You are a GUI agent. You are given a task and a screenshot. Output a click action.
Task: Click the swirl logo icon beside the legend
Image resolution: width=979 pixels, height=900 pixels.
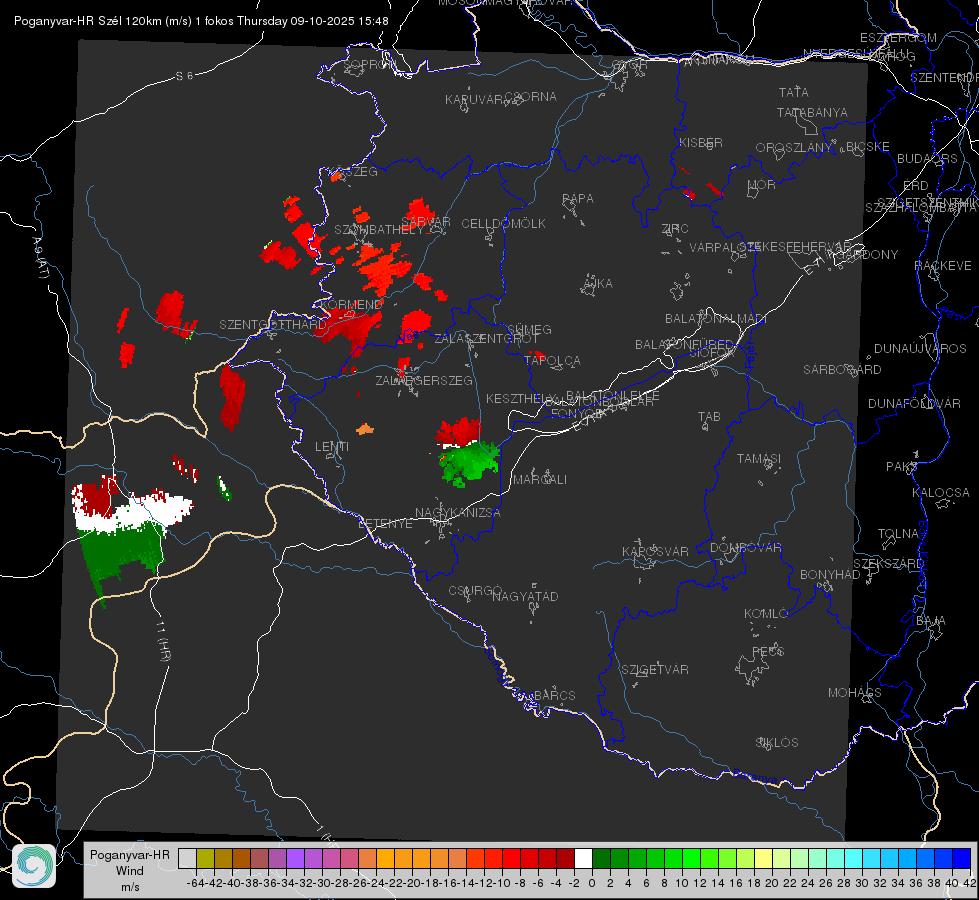click(x=34, y=866)
